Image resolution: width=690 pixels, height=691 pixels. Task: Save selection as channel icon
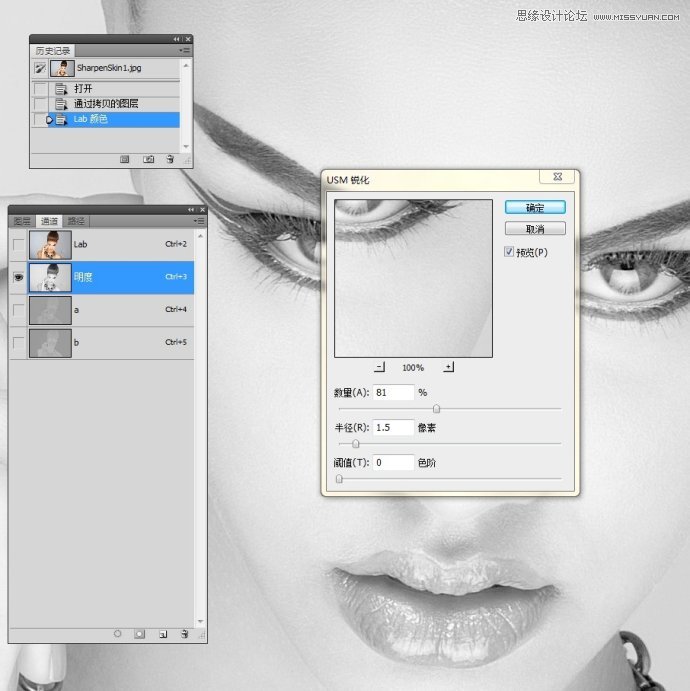(x=140, y=634)
